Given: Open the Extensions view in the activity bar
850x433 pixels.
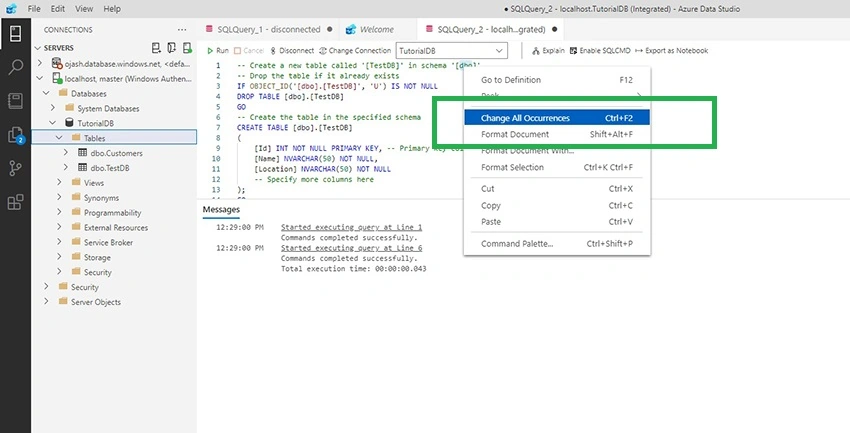Looking at the screenshot, I should tap(15, 203).
